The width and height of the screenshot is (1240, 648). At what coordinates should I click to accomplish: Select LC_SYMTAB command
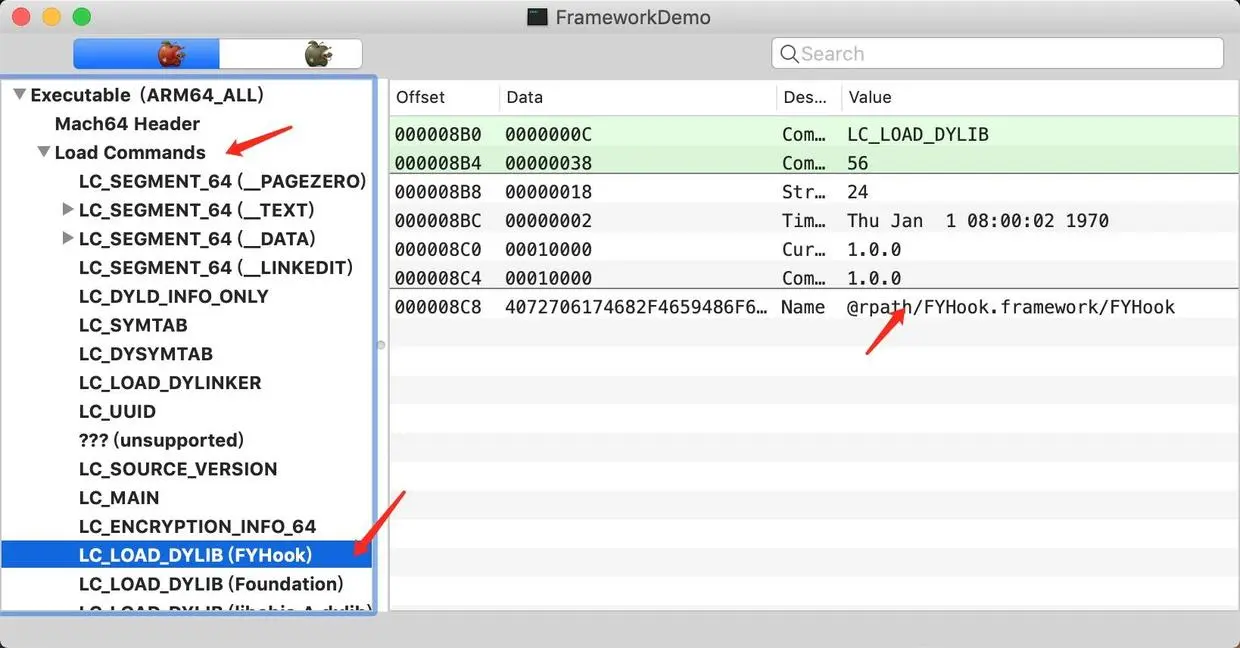(x=133, y=326)
